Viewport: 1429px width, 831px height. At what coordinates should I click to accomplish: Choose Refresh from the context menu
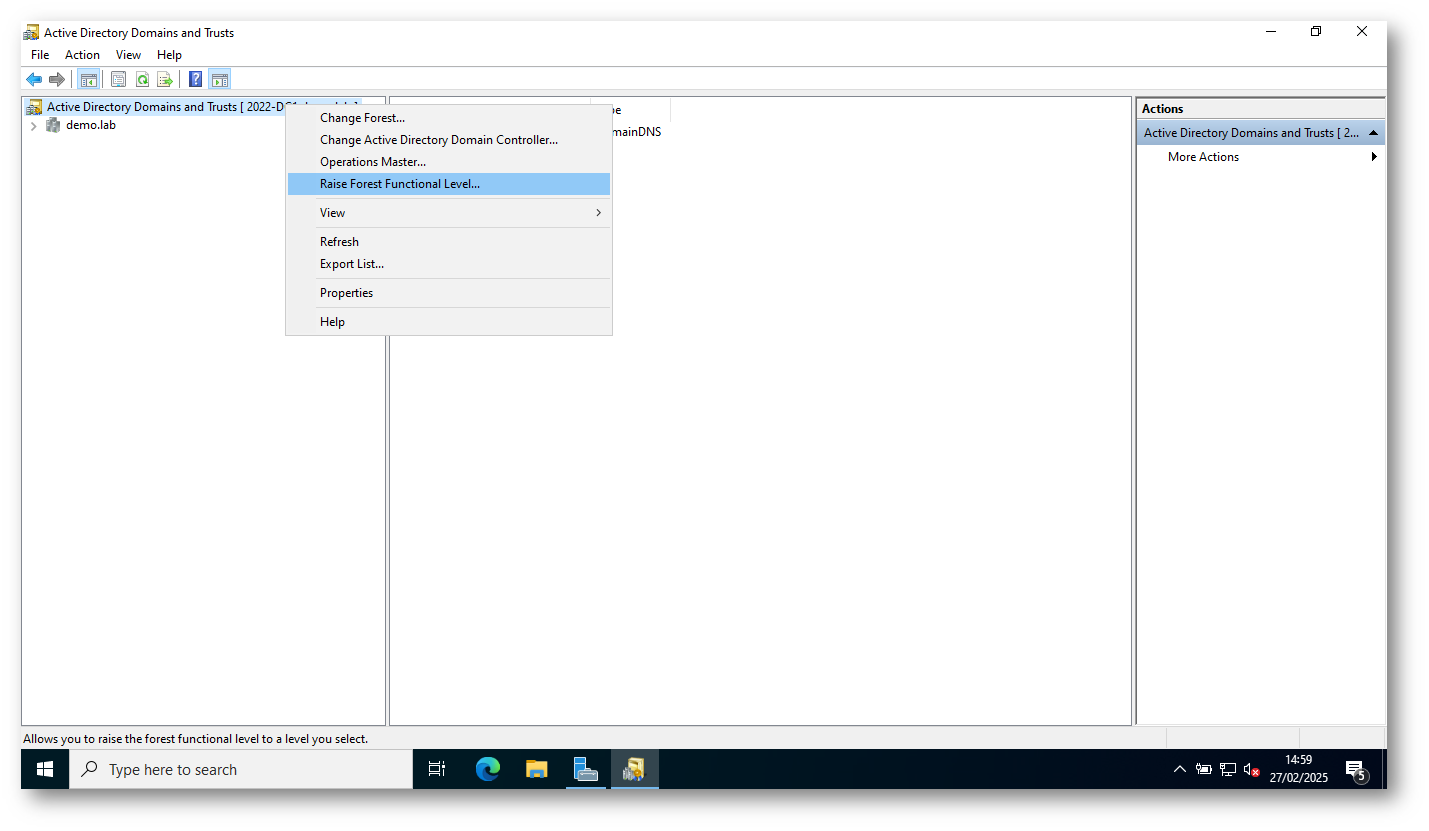coord(449,242)
